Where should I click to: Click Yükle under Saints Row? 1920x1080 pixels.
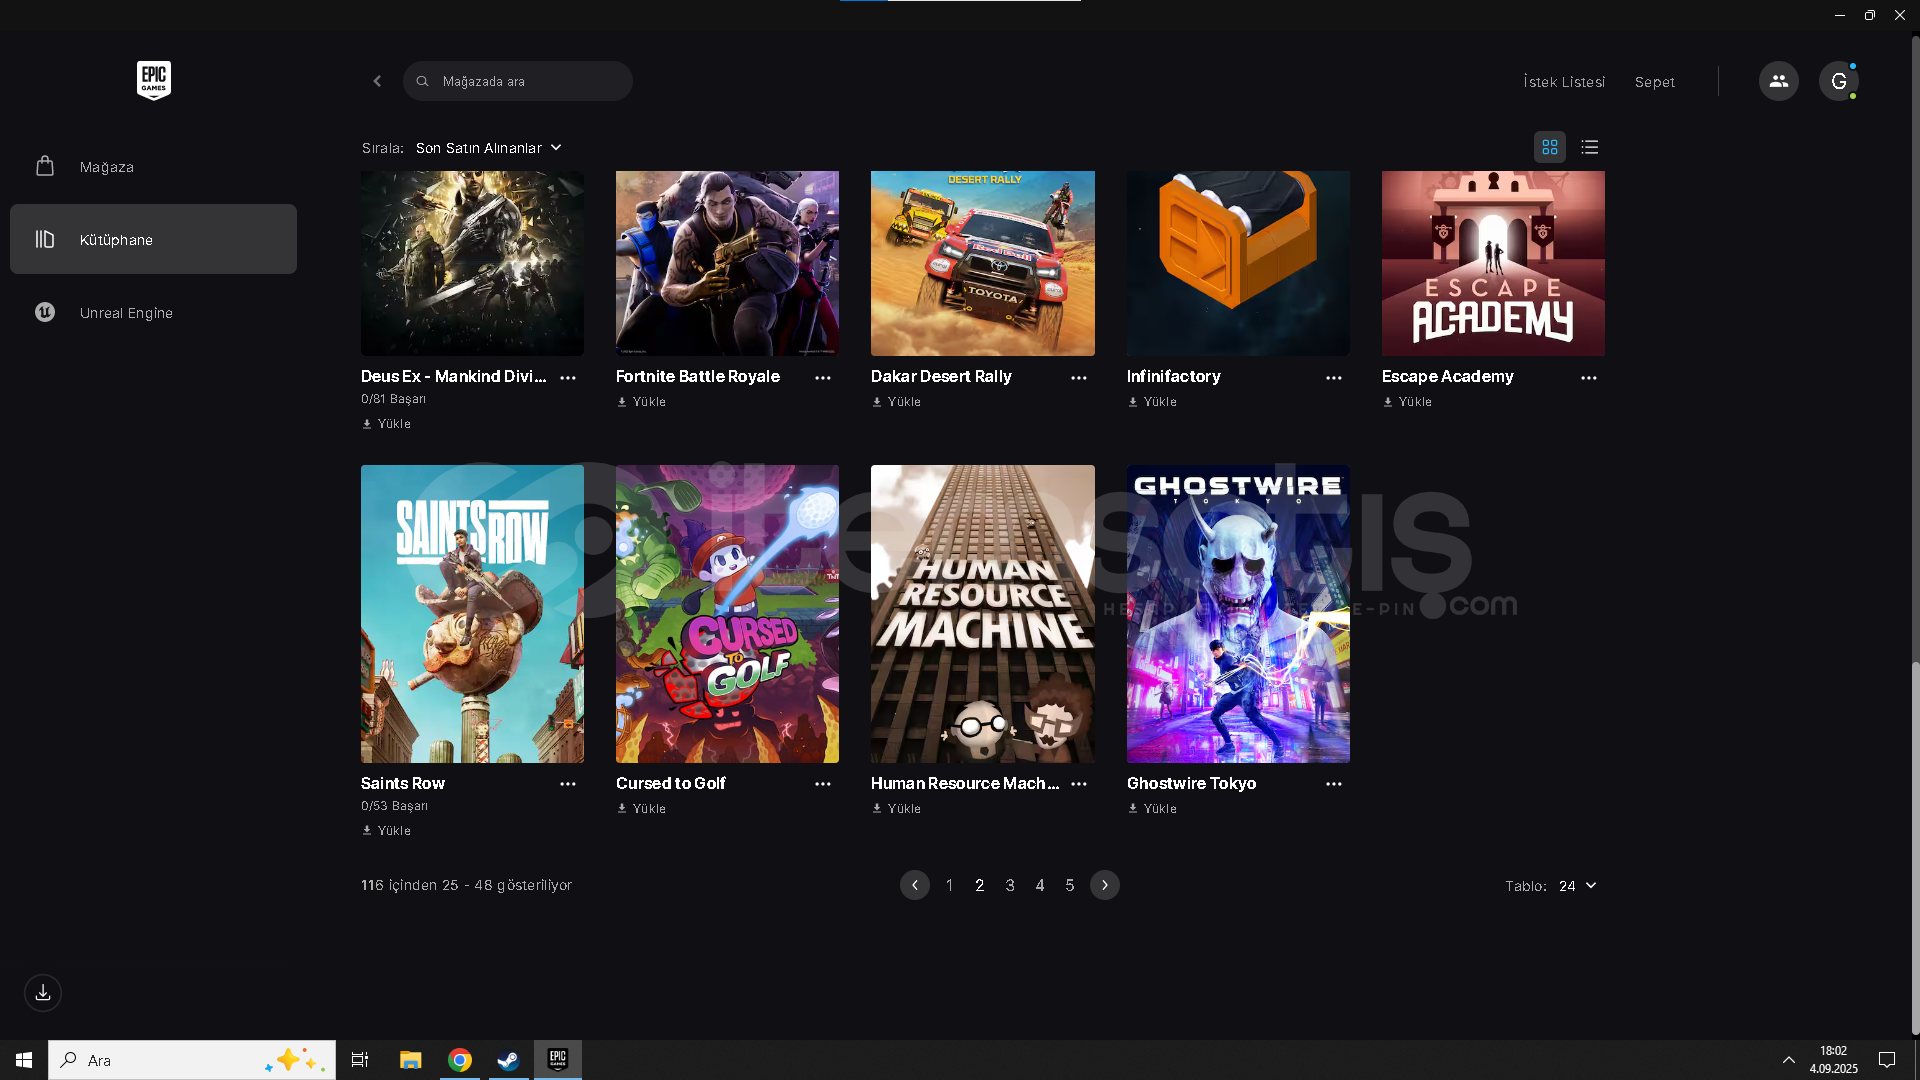click(x=386, y=831)
